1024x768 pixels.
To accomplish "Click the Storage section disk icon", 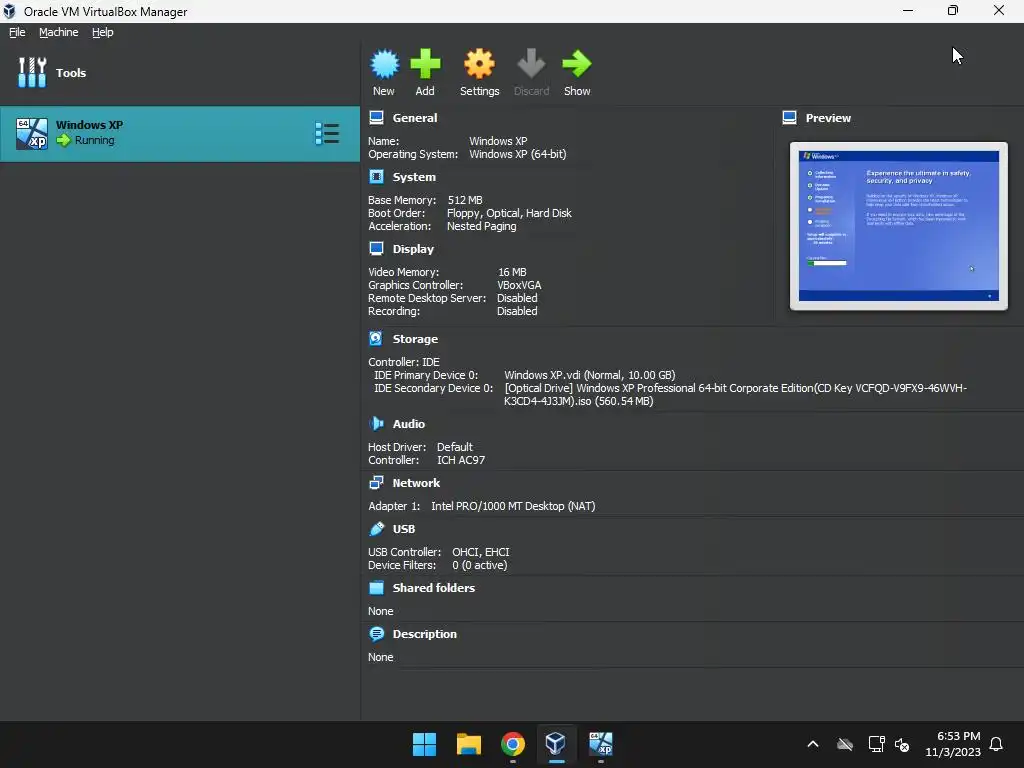I will click(x=376, y=338).
